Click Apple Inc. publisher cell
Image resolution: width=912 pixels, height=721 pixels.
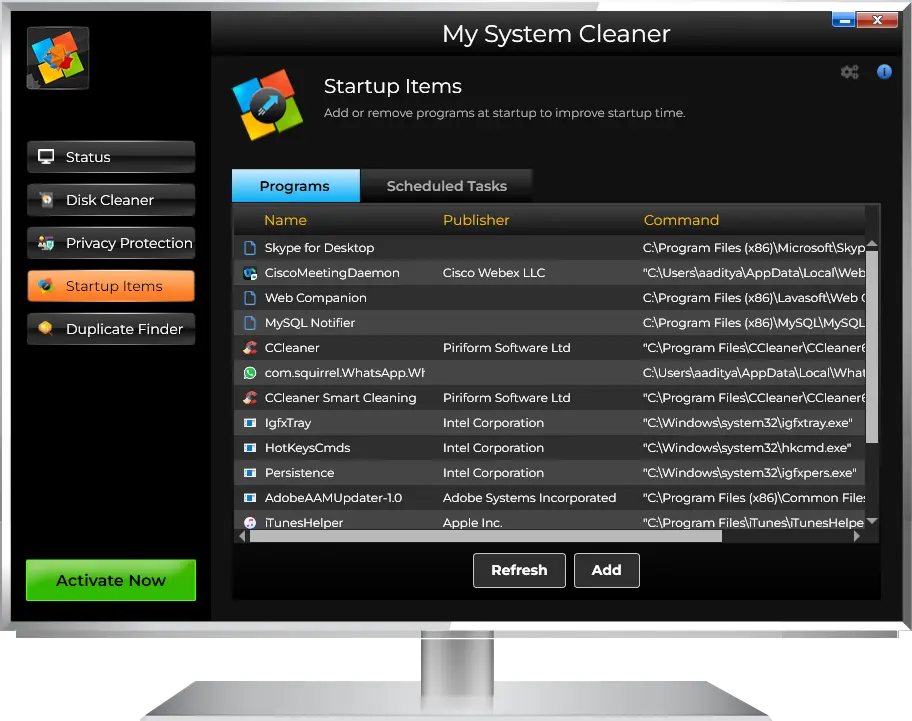pyautogui.click(x=472, y=523)
